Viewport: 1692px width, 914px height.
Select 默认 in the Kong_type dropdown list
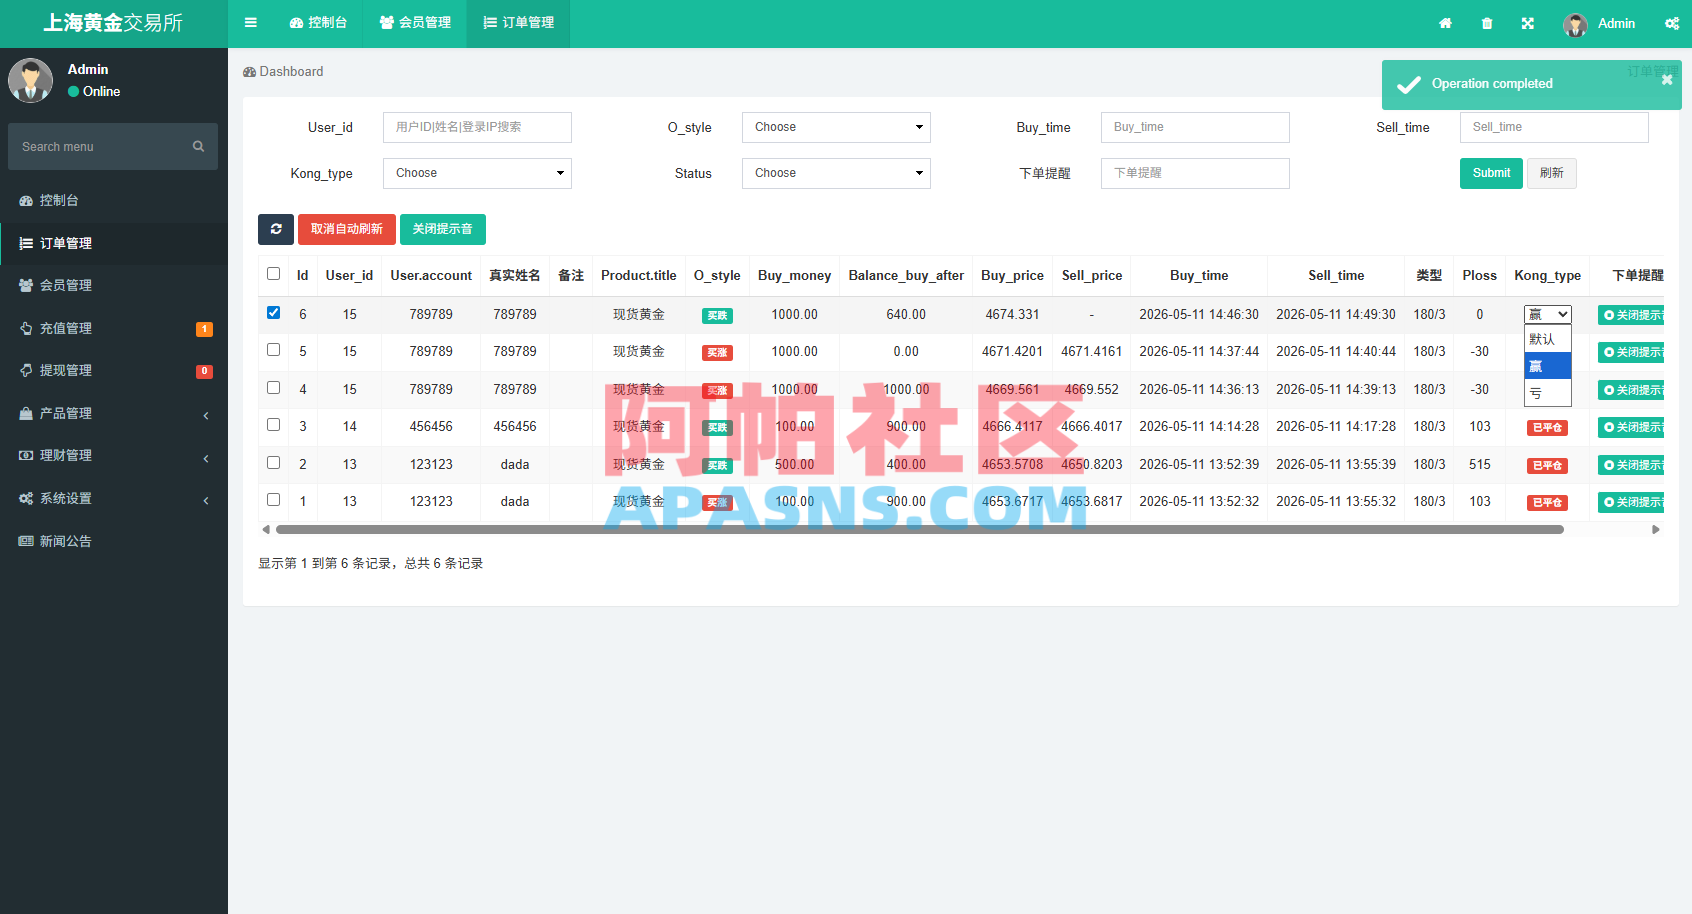click(1547, 339)
